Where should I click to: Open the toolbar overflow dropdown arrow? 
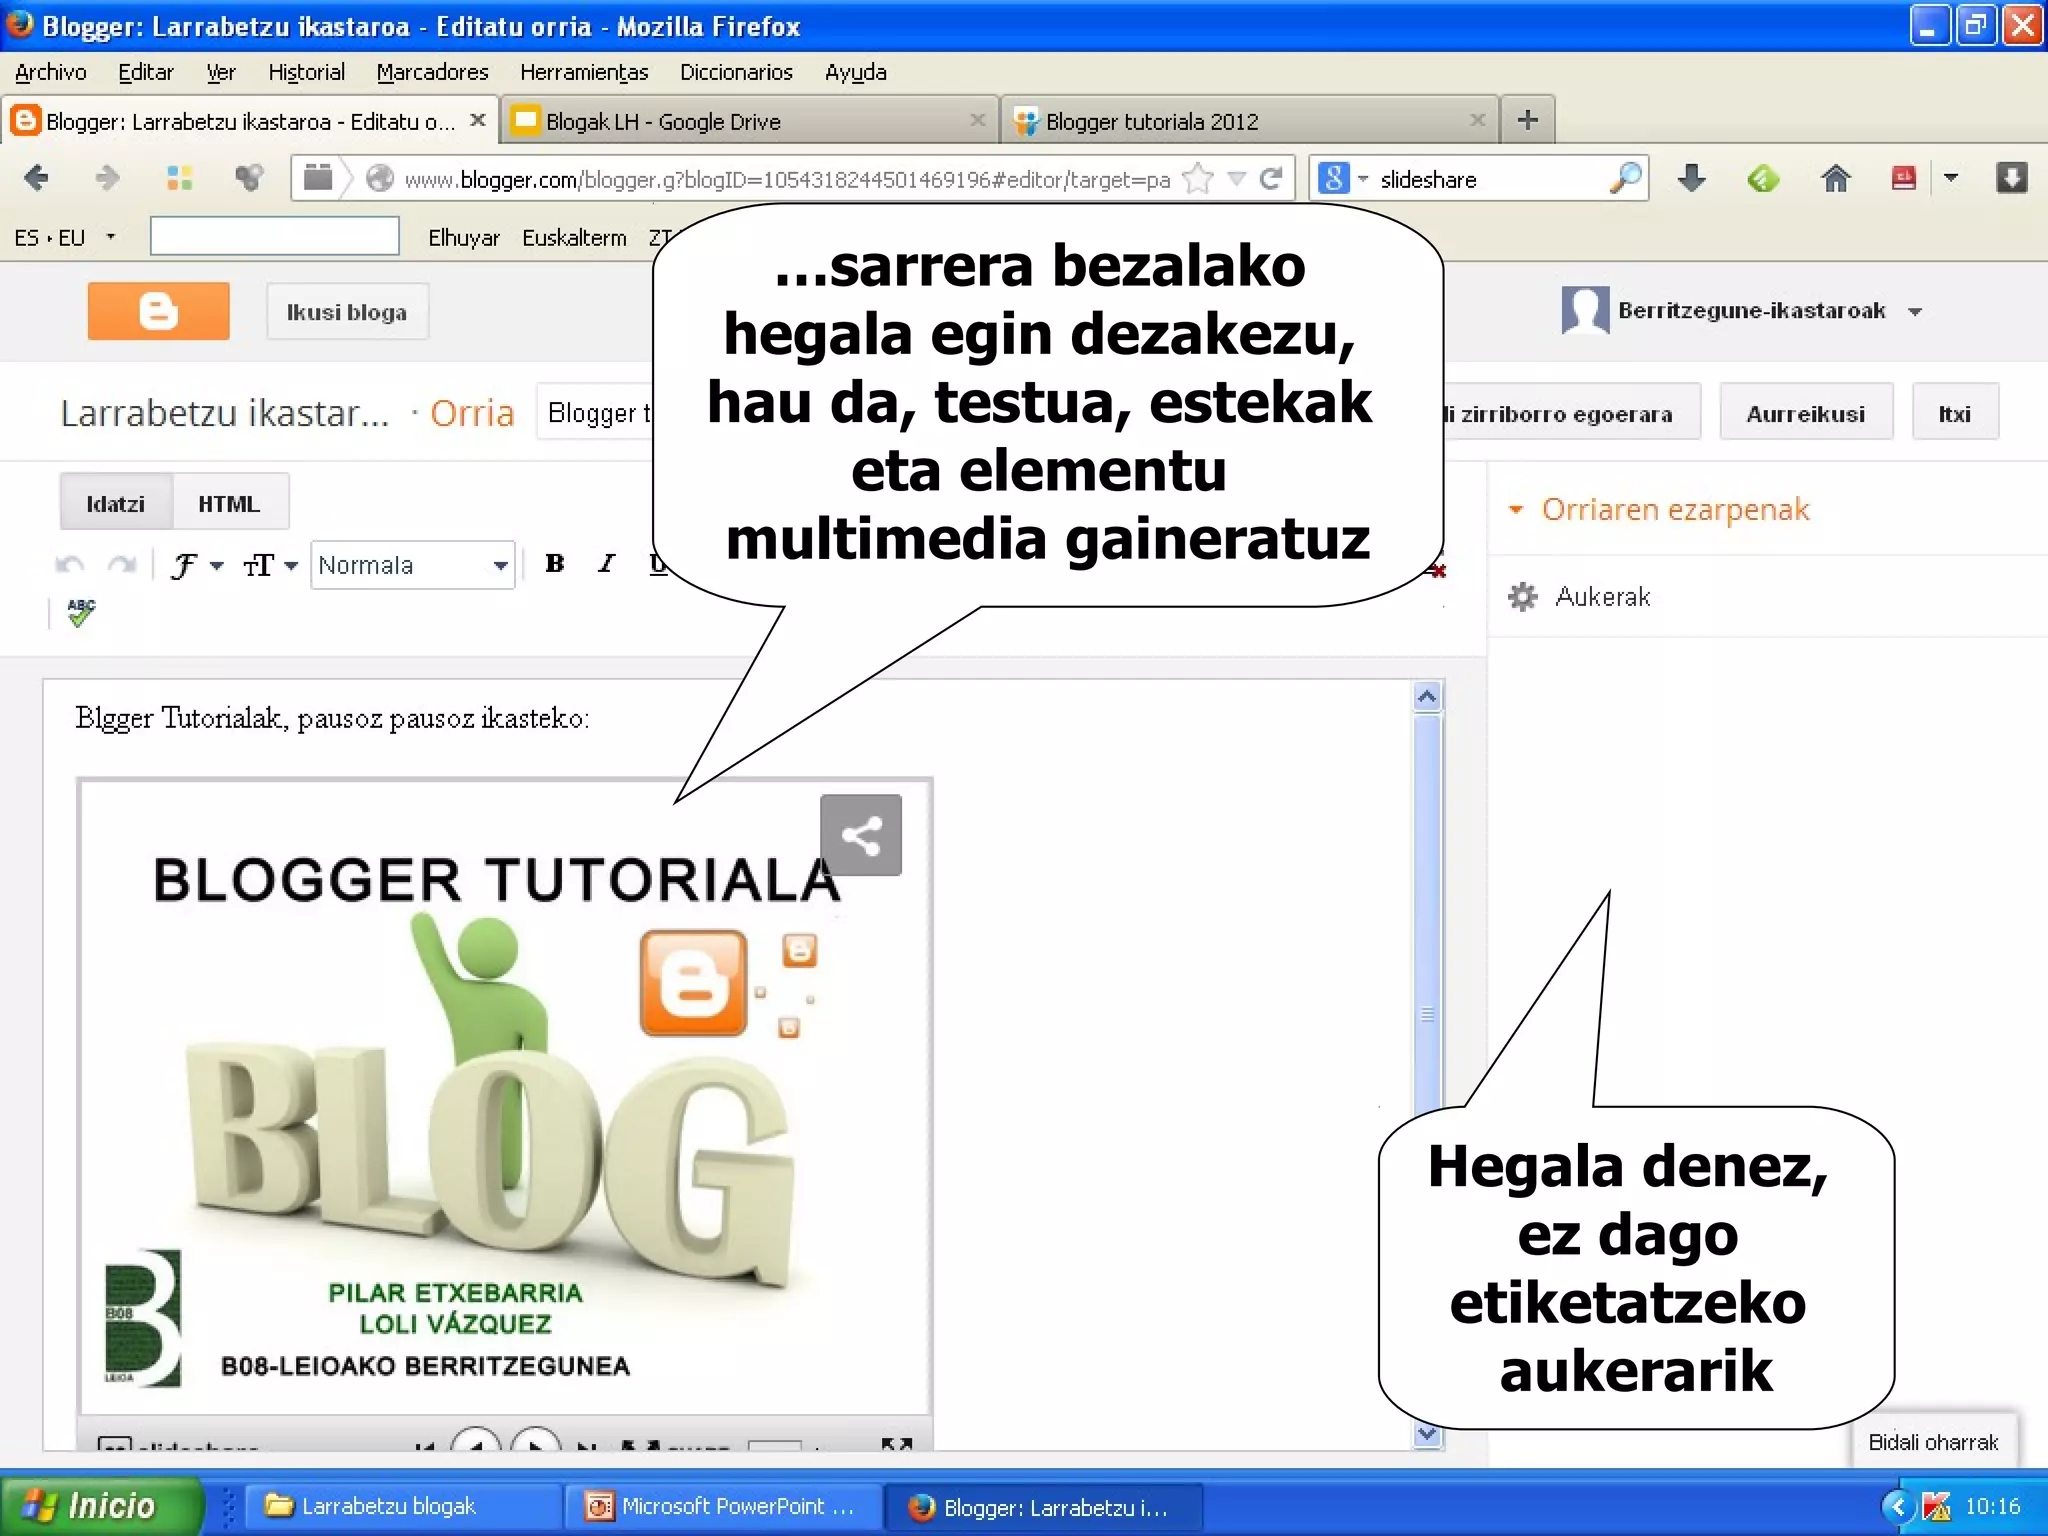pyautogui.click(x=1950, y=178)
